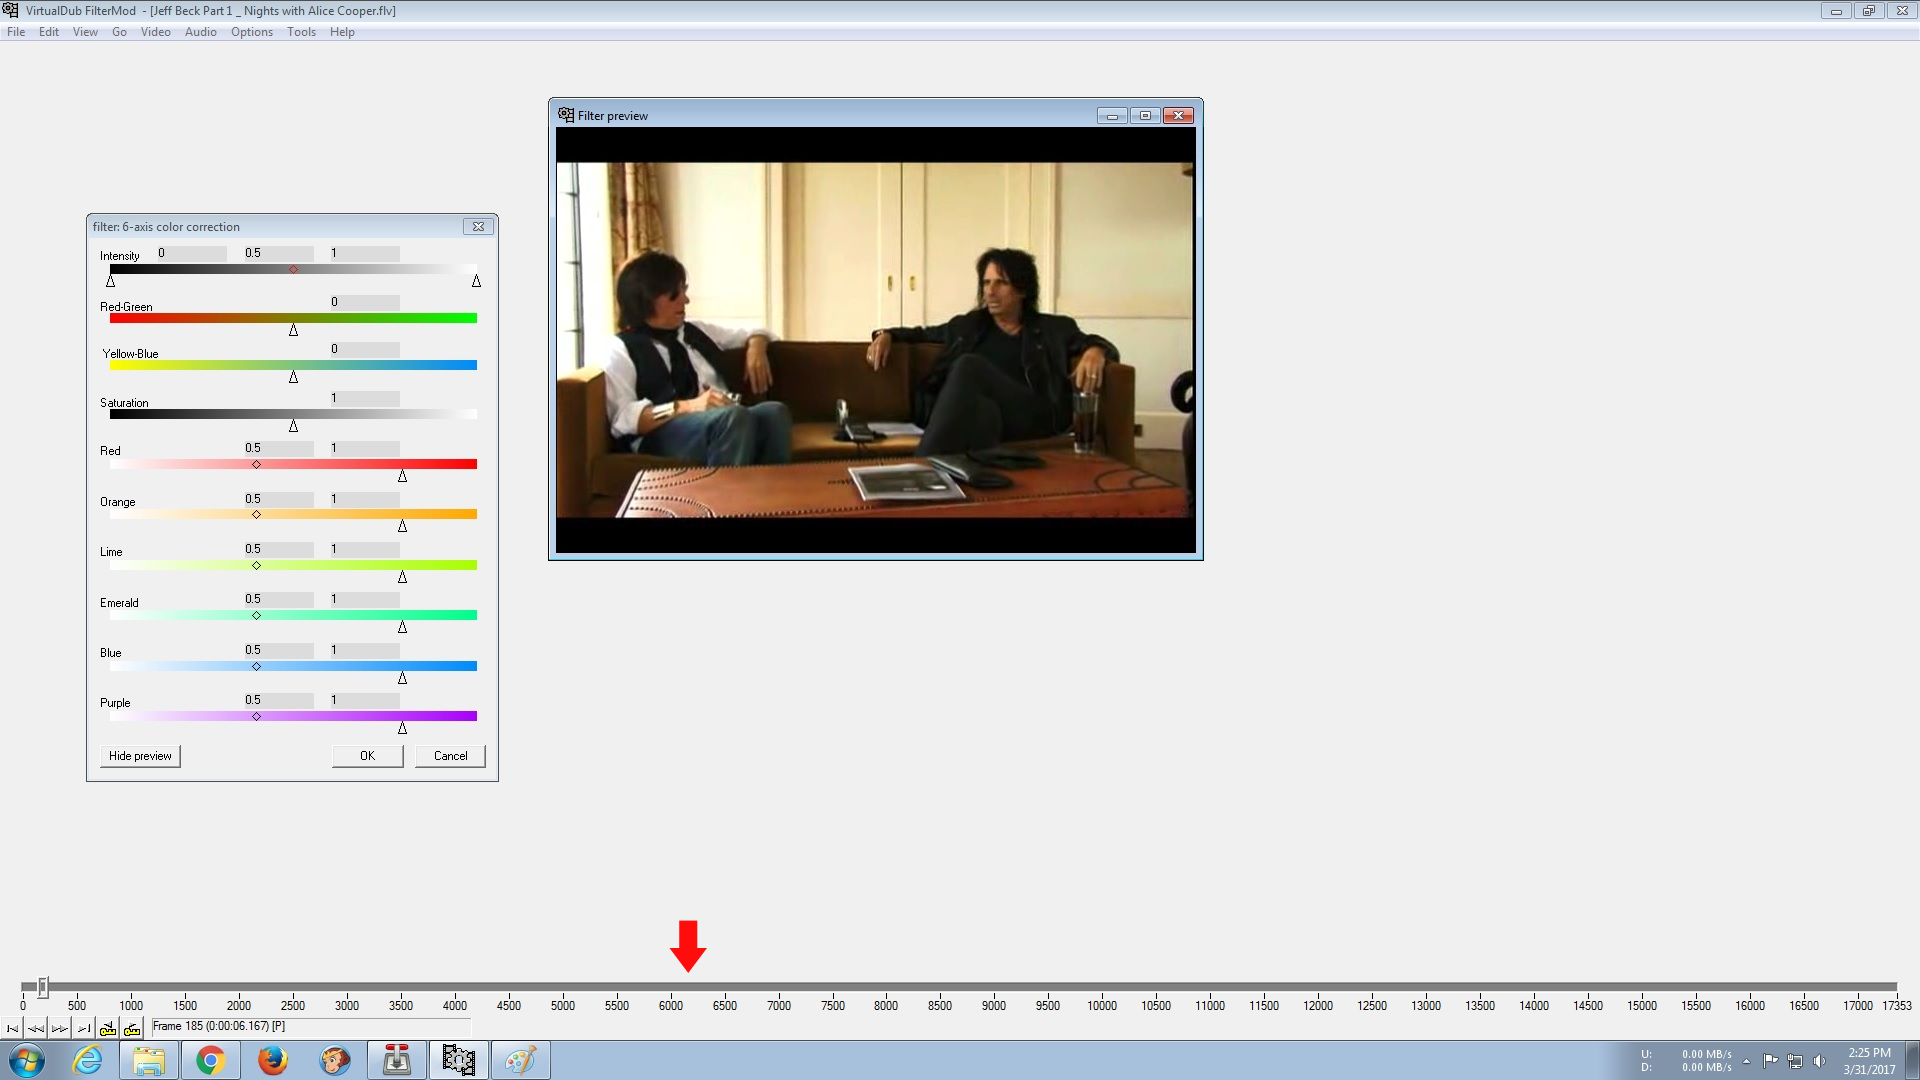Step backward one frame
The width and height of the screenshot is (1920, 1080).
tap(36, 1028)
